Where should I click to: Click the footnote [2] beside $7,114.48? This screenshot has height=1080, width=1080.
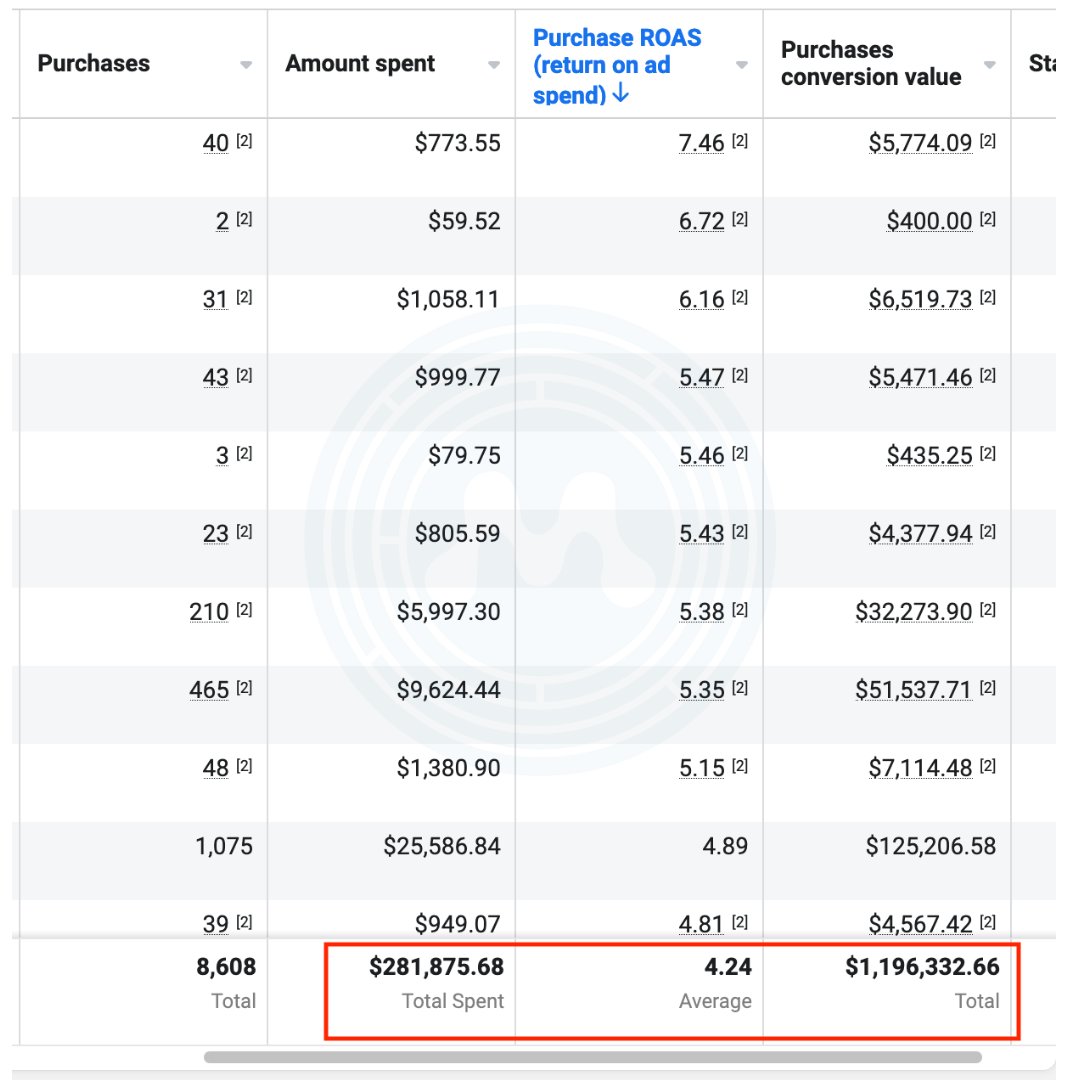[988, 766]
